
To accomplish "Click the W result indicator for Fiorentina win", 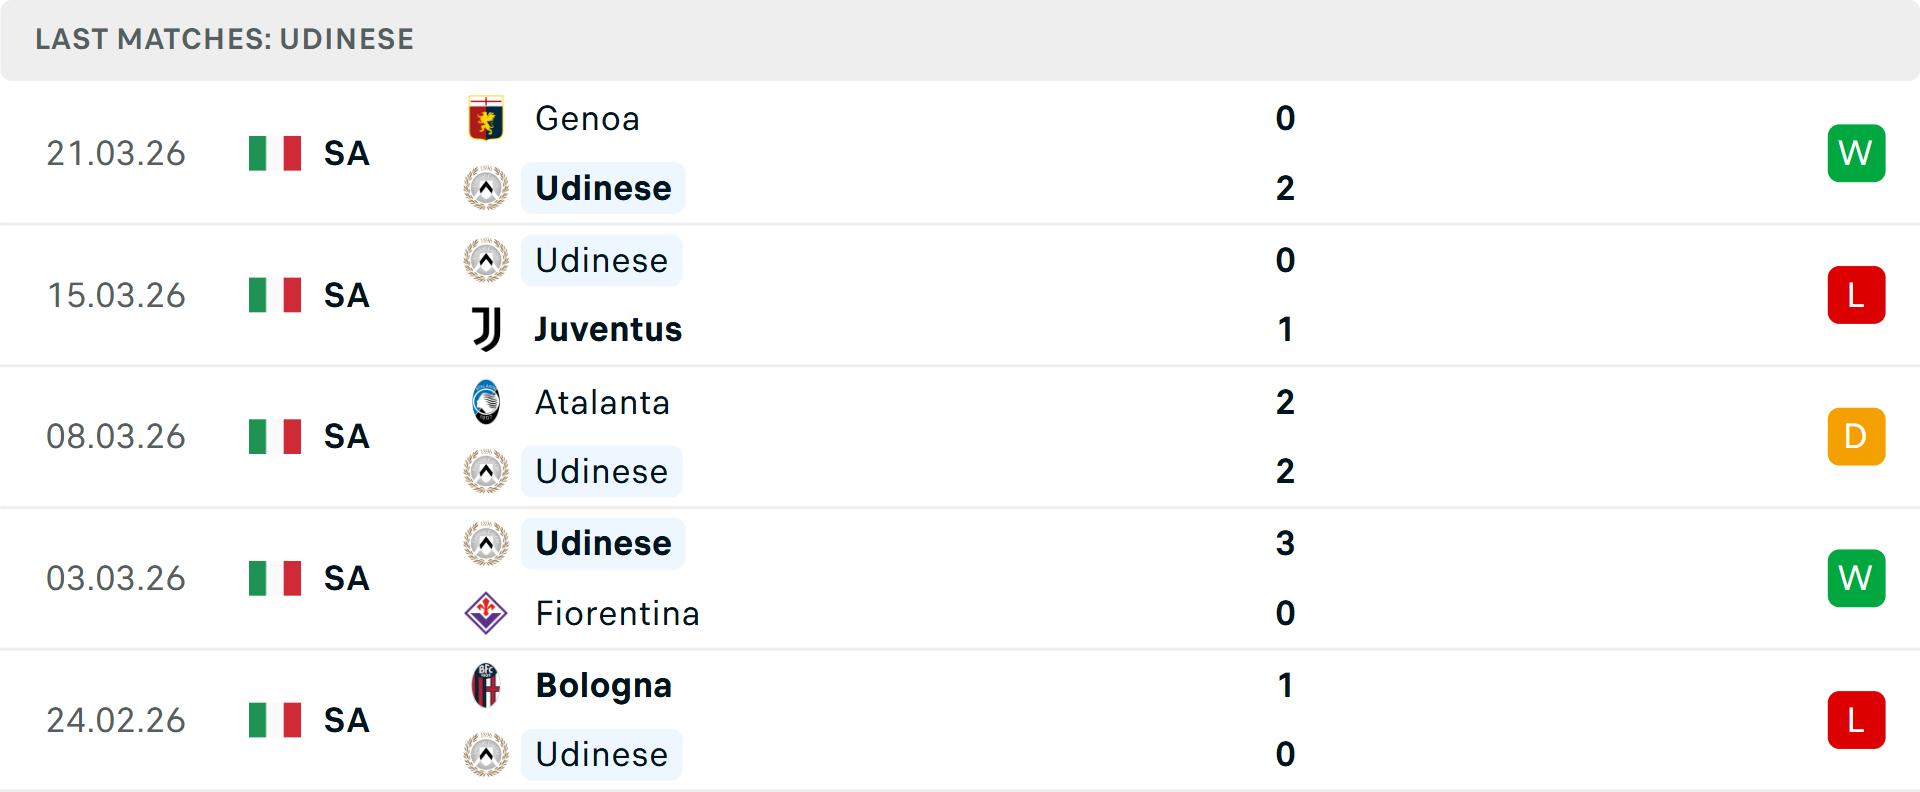I will pyautogui.click(x=1856, y=578).
